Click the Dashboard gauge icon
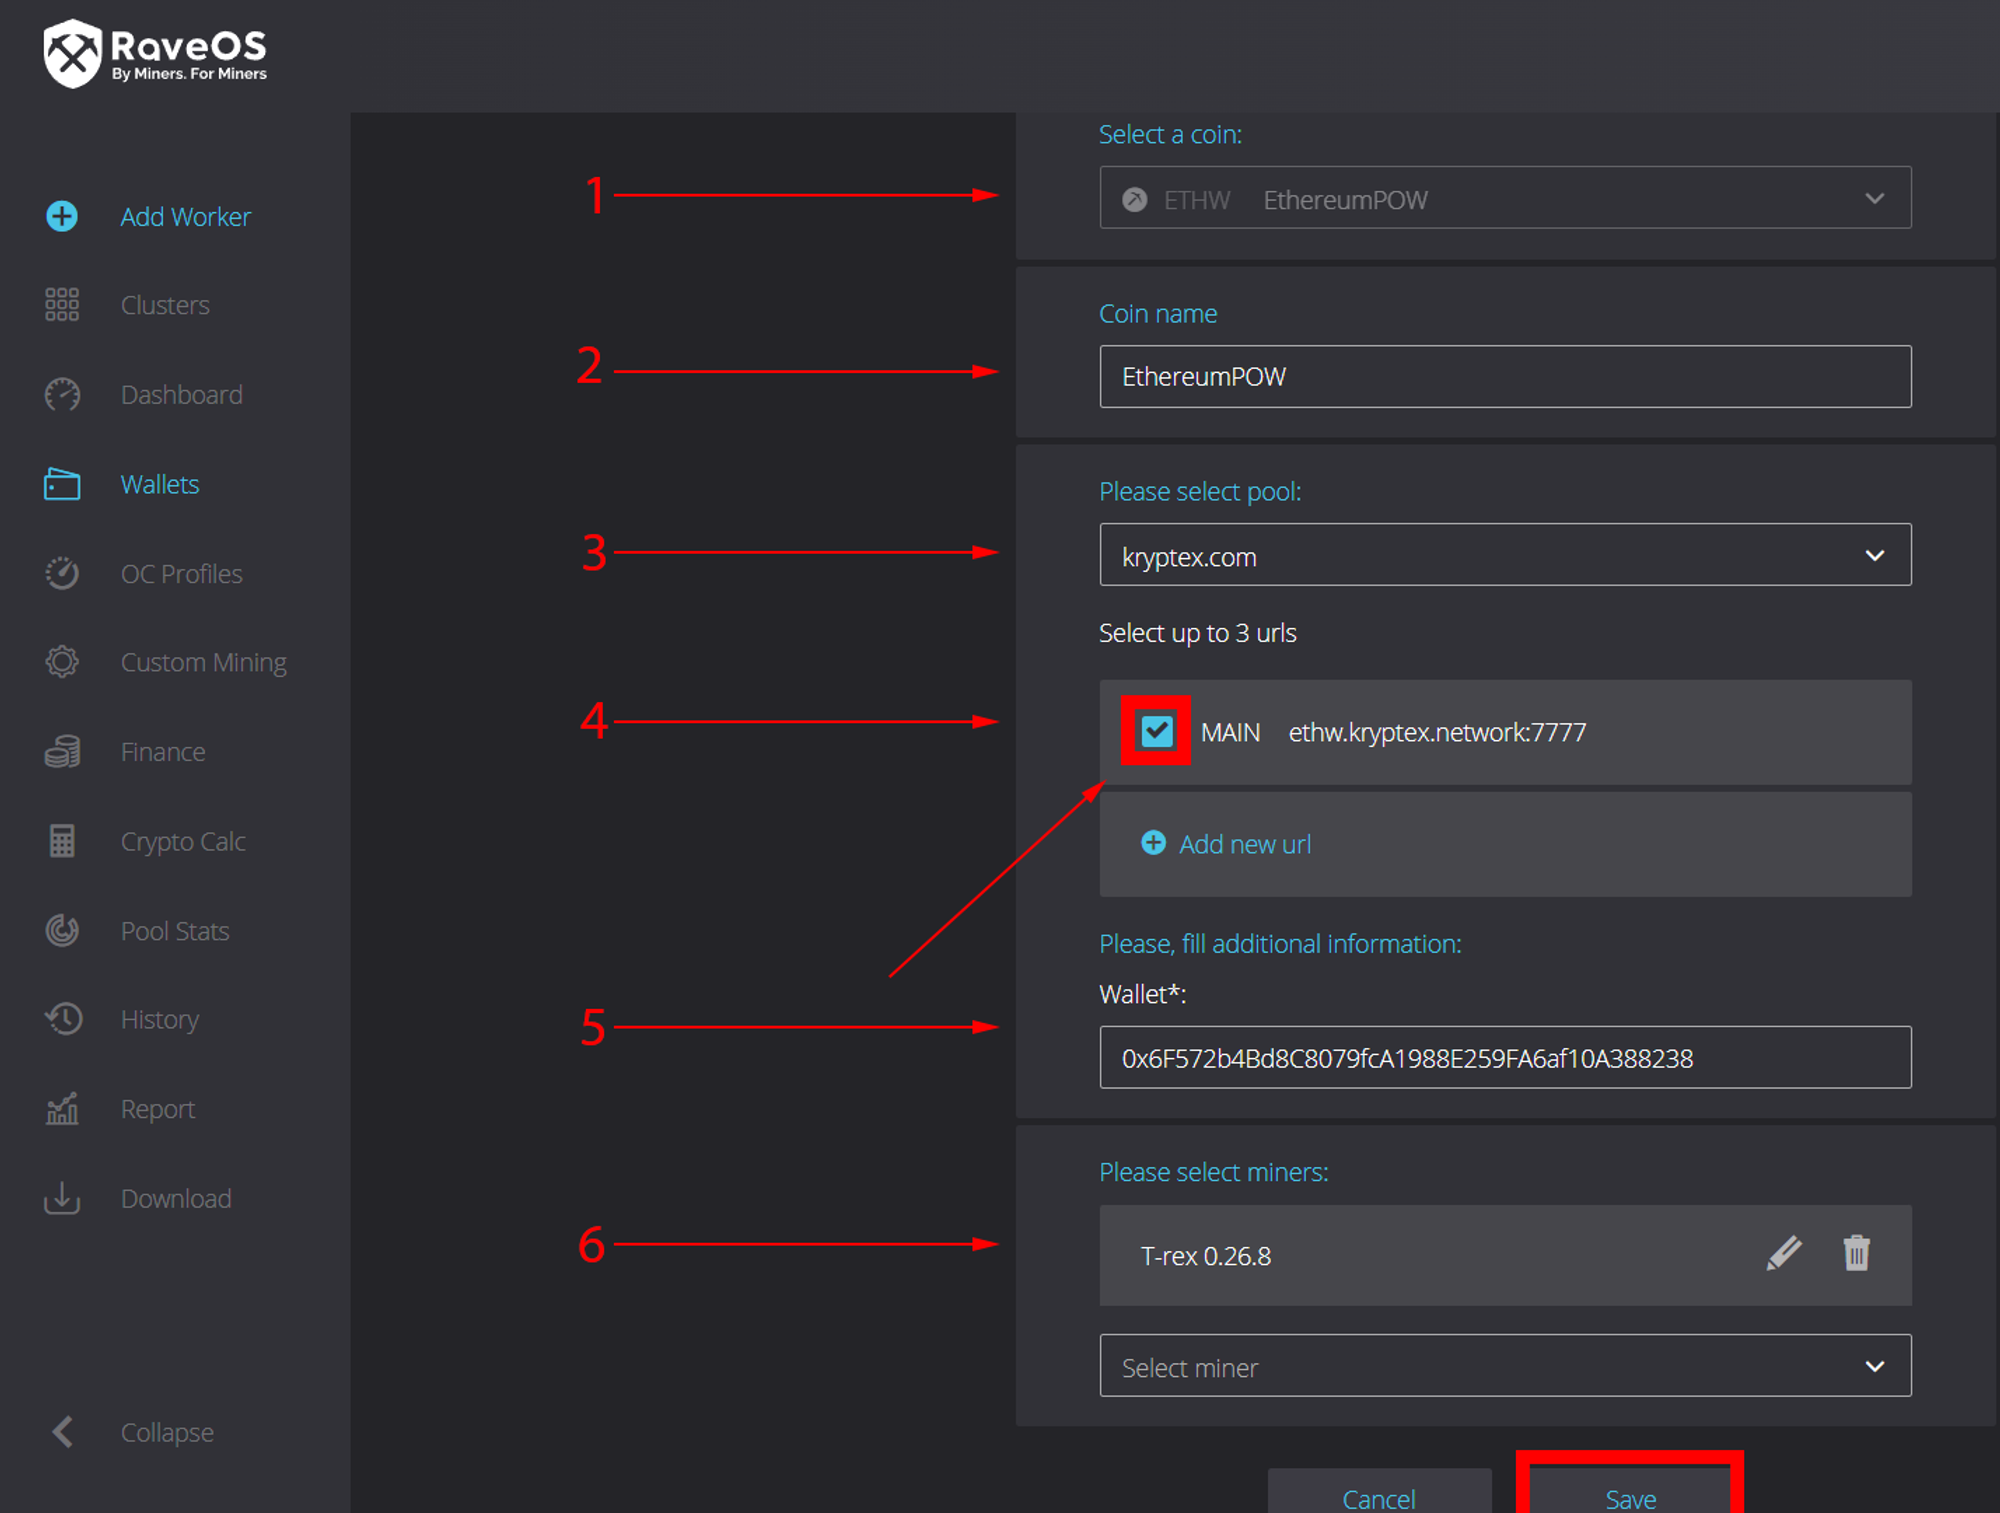 pos(62,394)
